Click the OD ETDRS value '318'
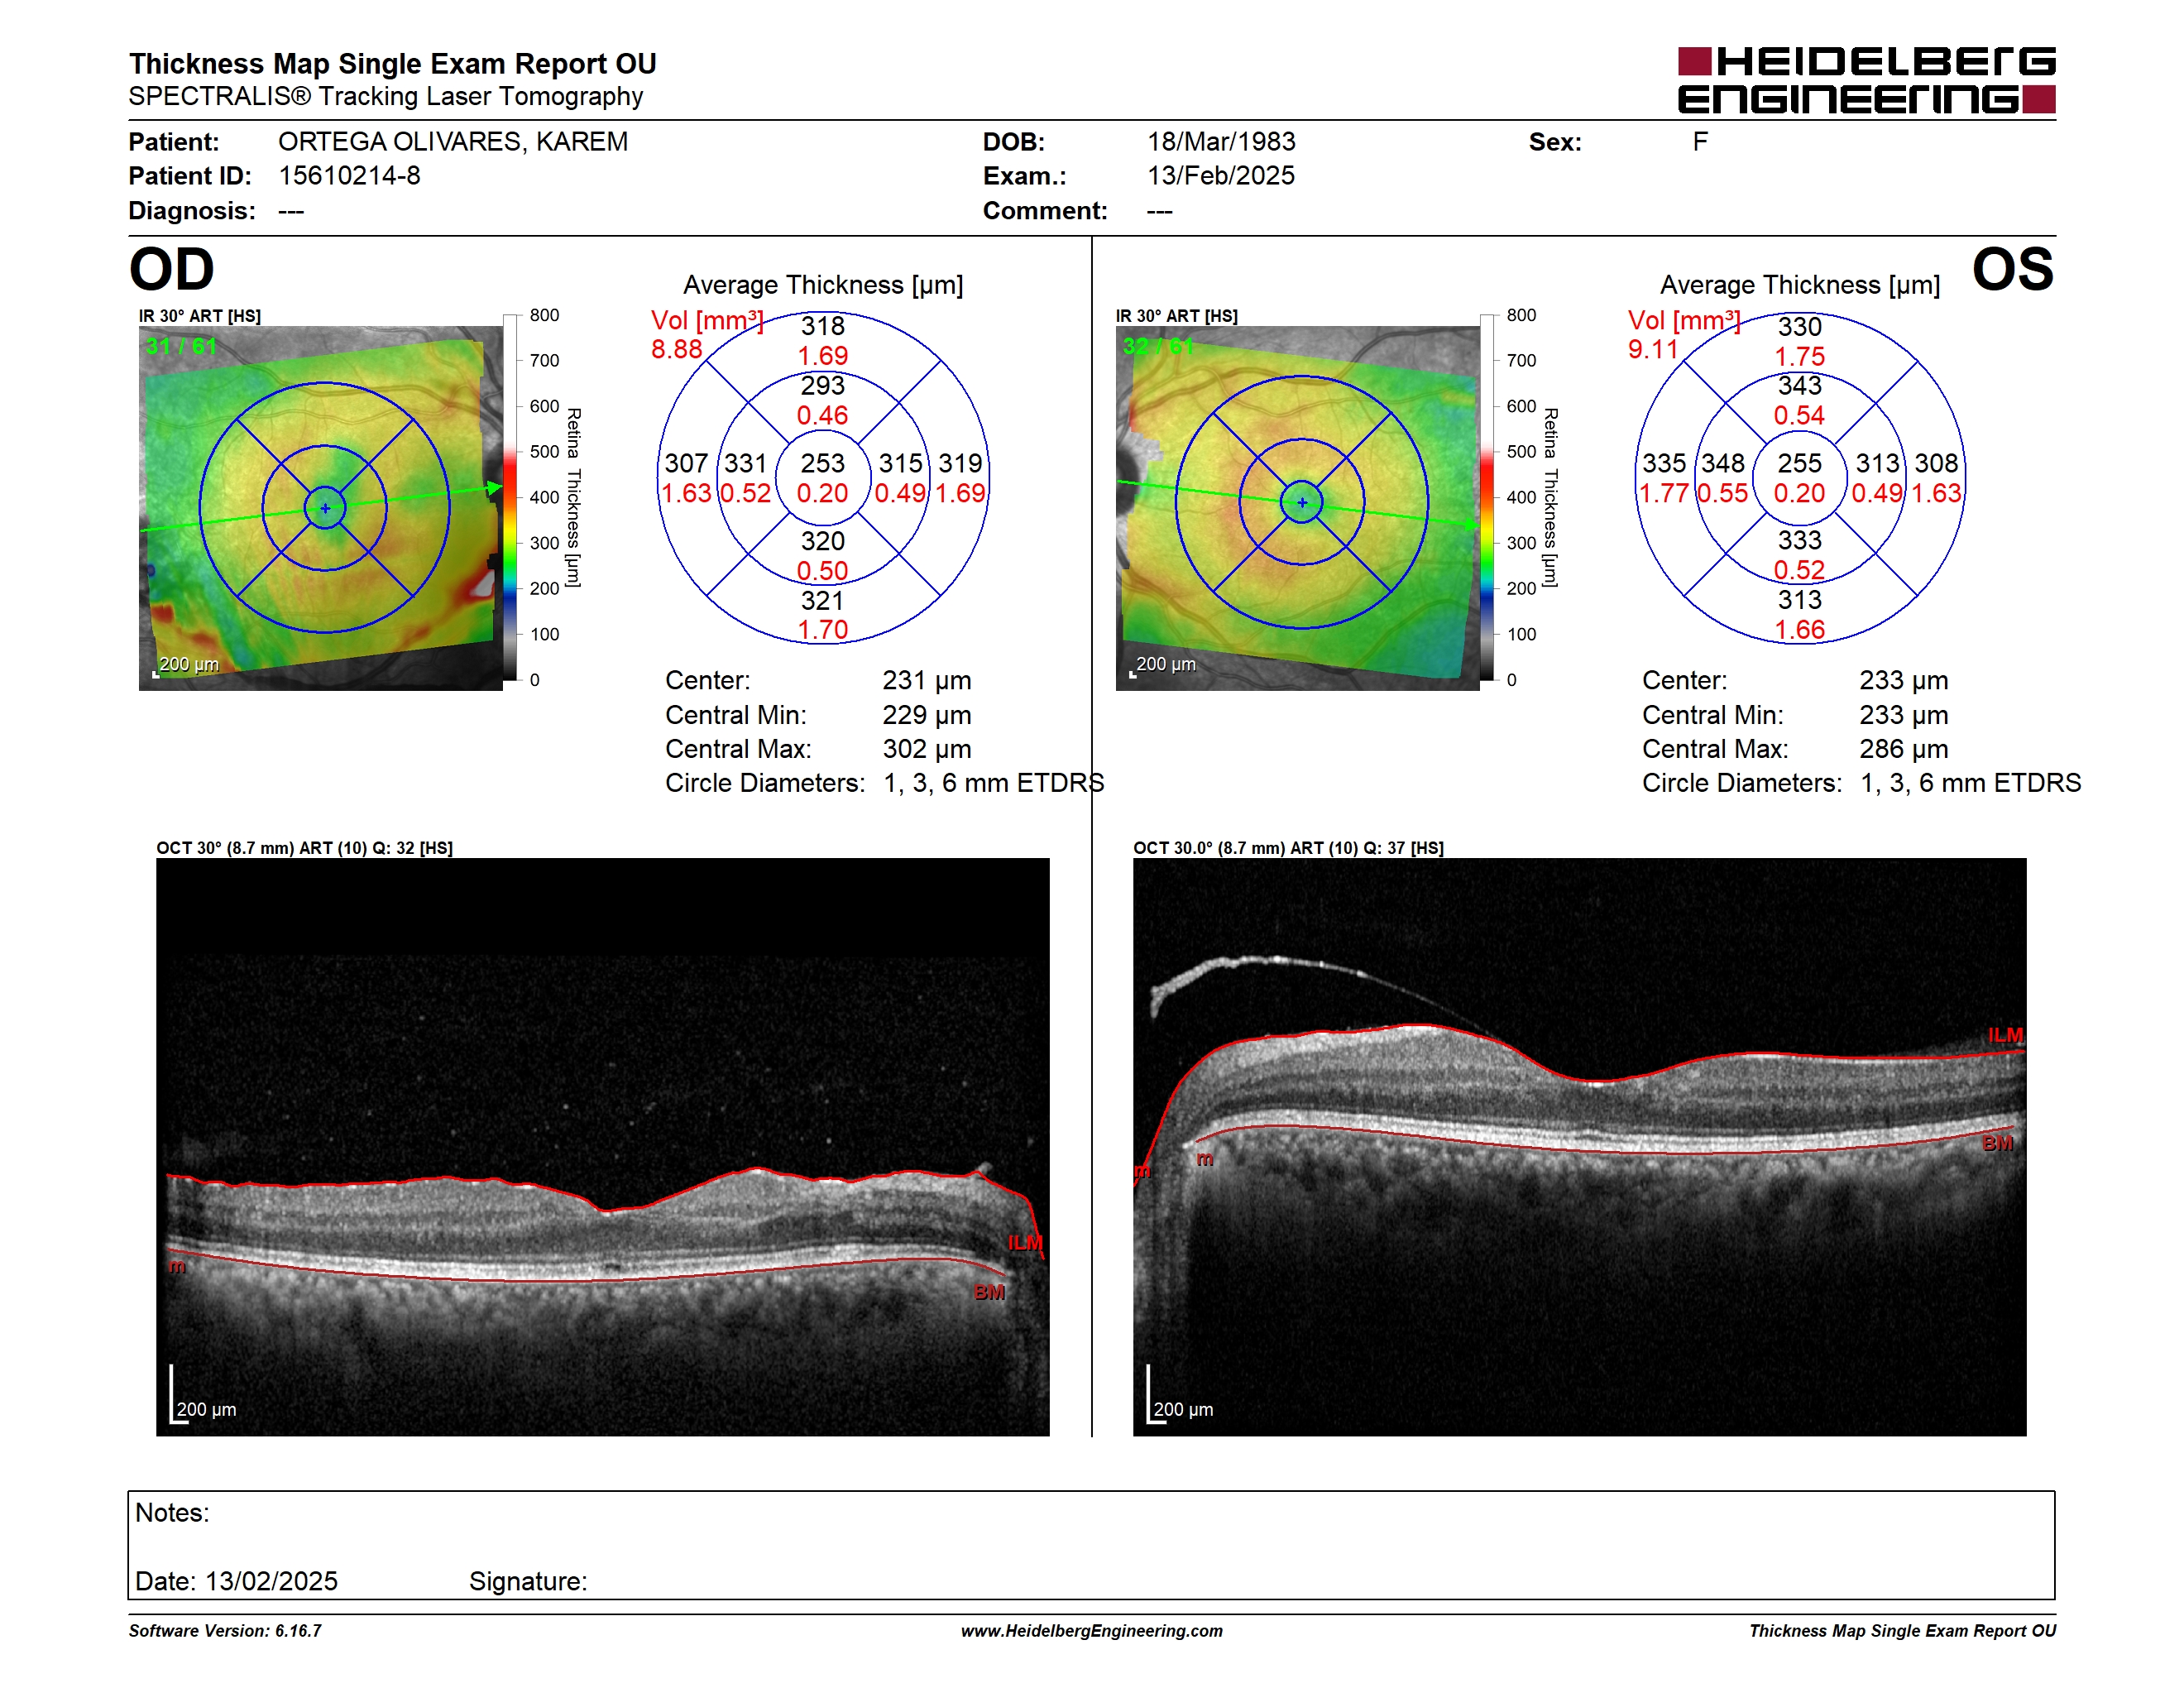 point(823,326)
